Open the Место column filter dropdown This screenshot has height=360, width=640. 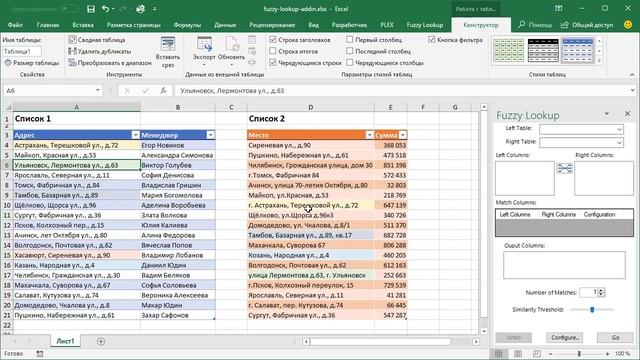(369, 135)
